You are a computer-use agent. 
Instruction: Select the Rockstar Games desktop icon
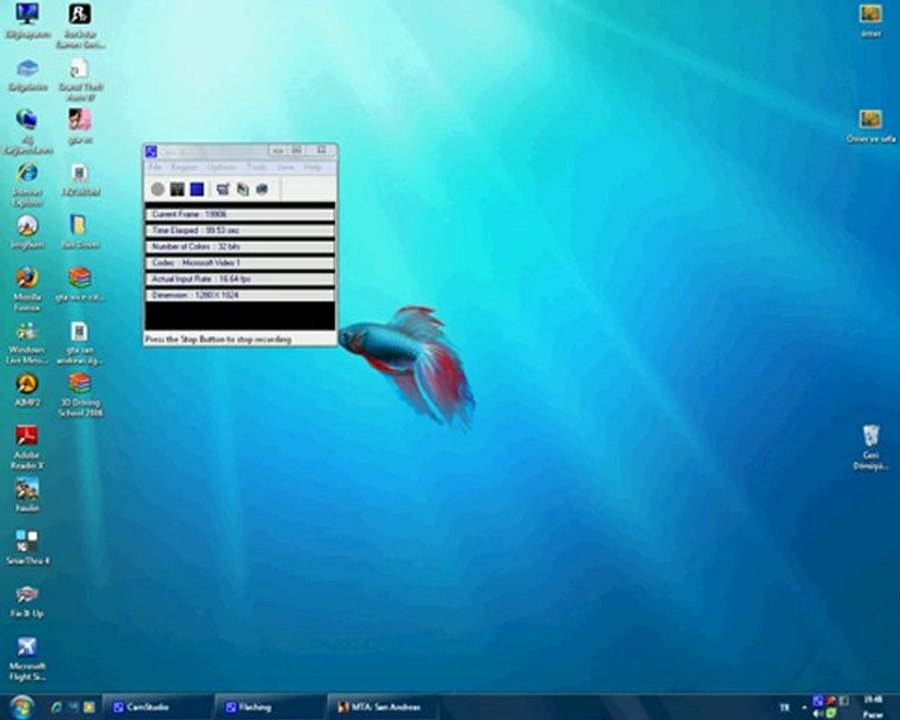(x=80, y=25)
